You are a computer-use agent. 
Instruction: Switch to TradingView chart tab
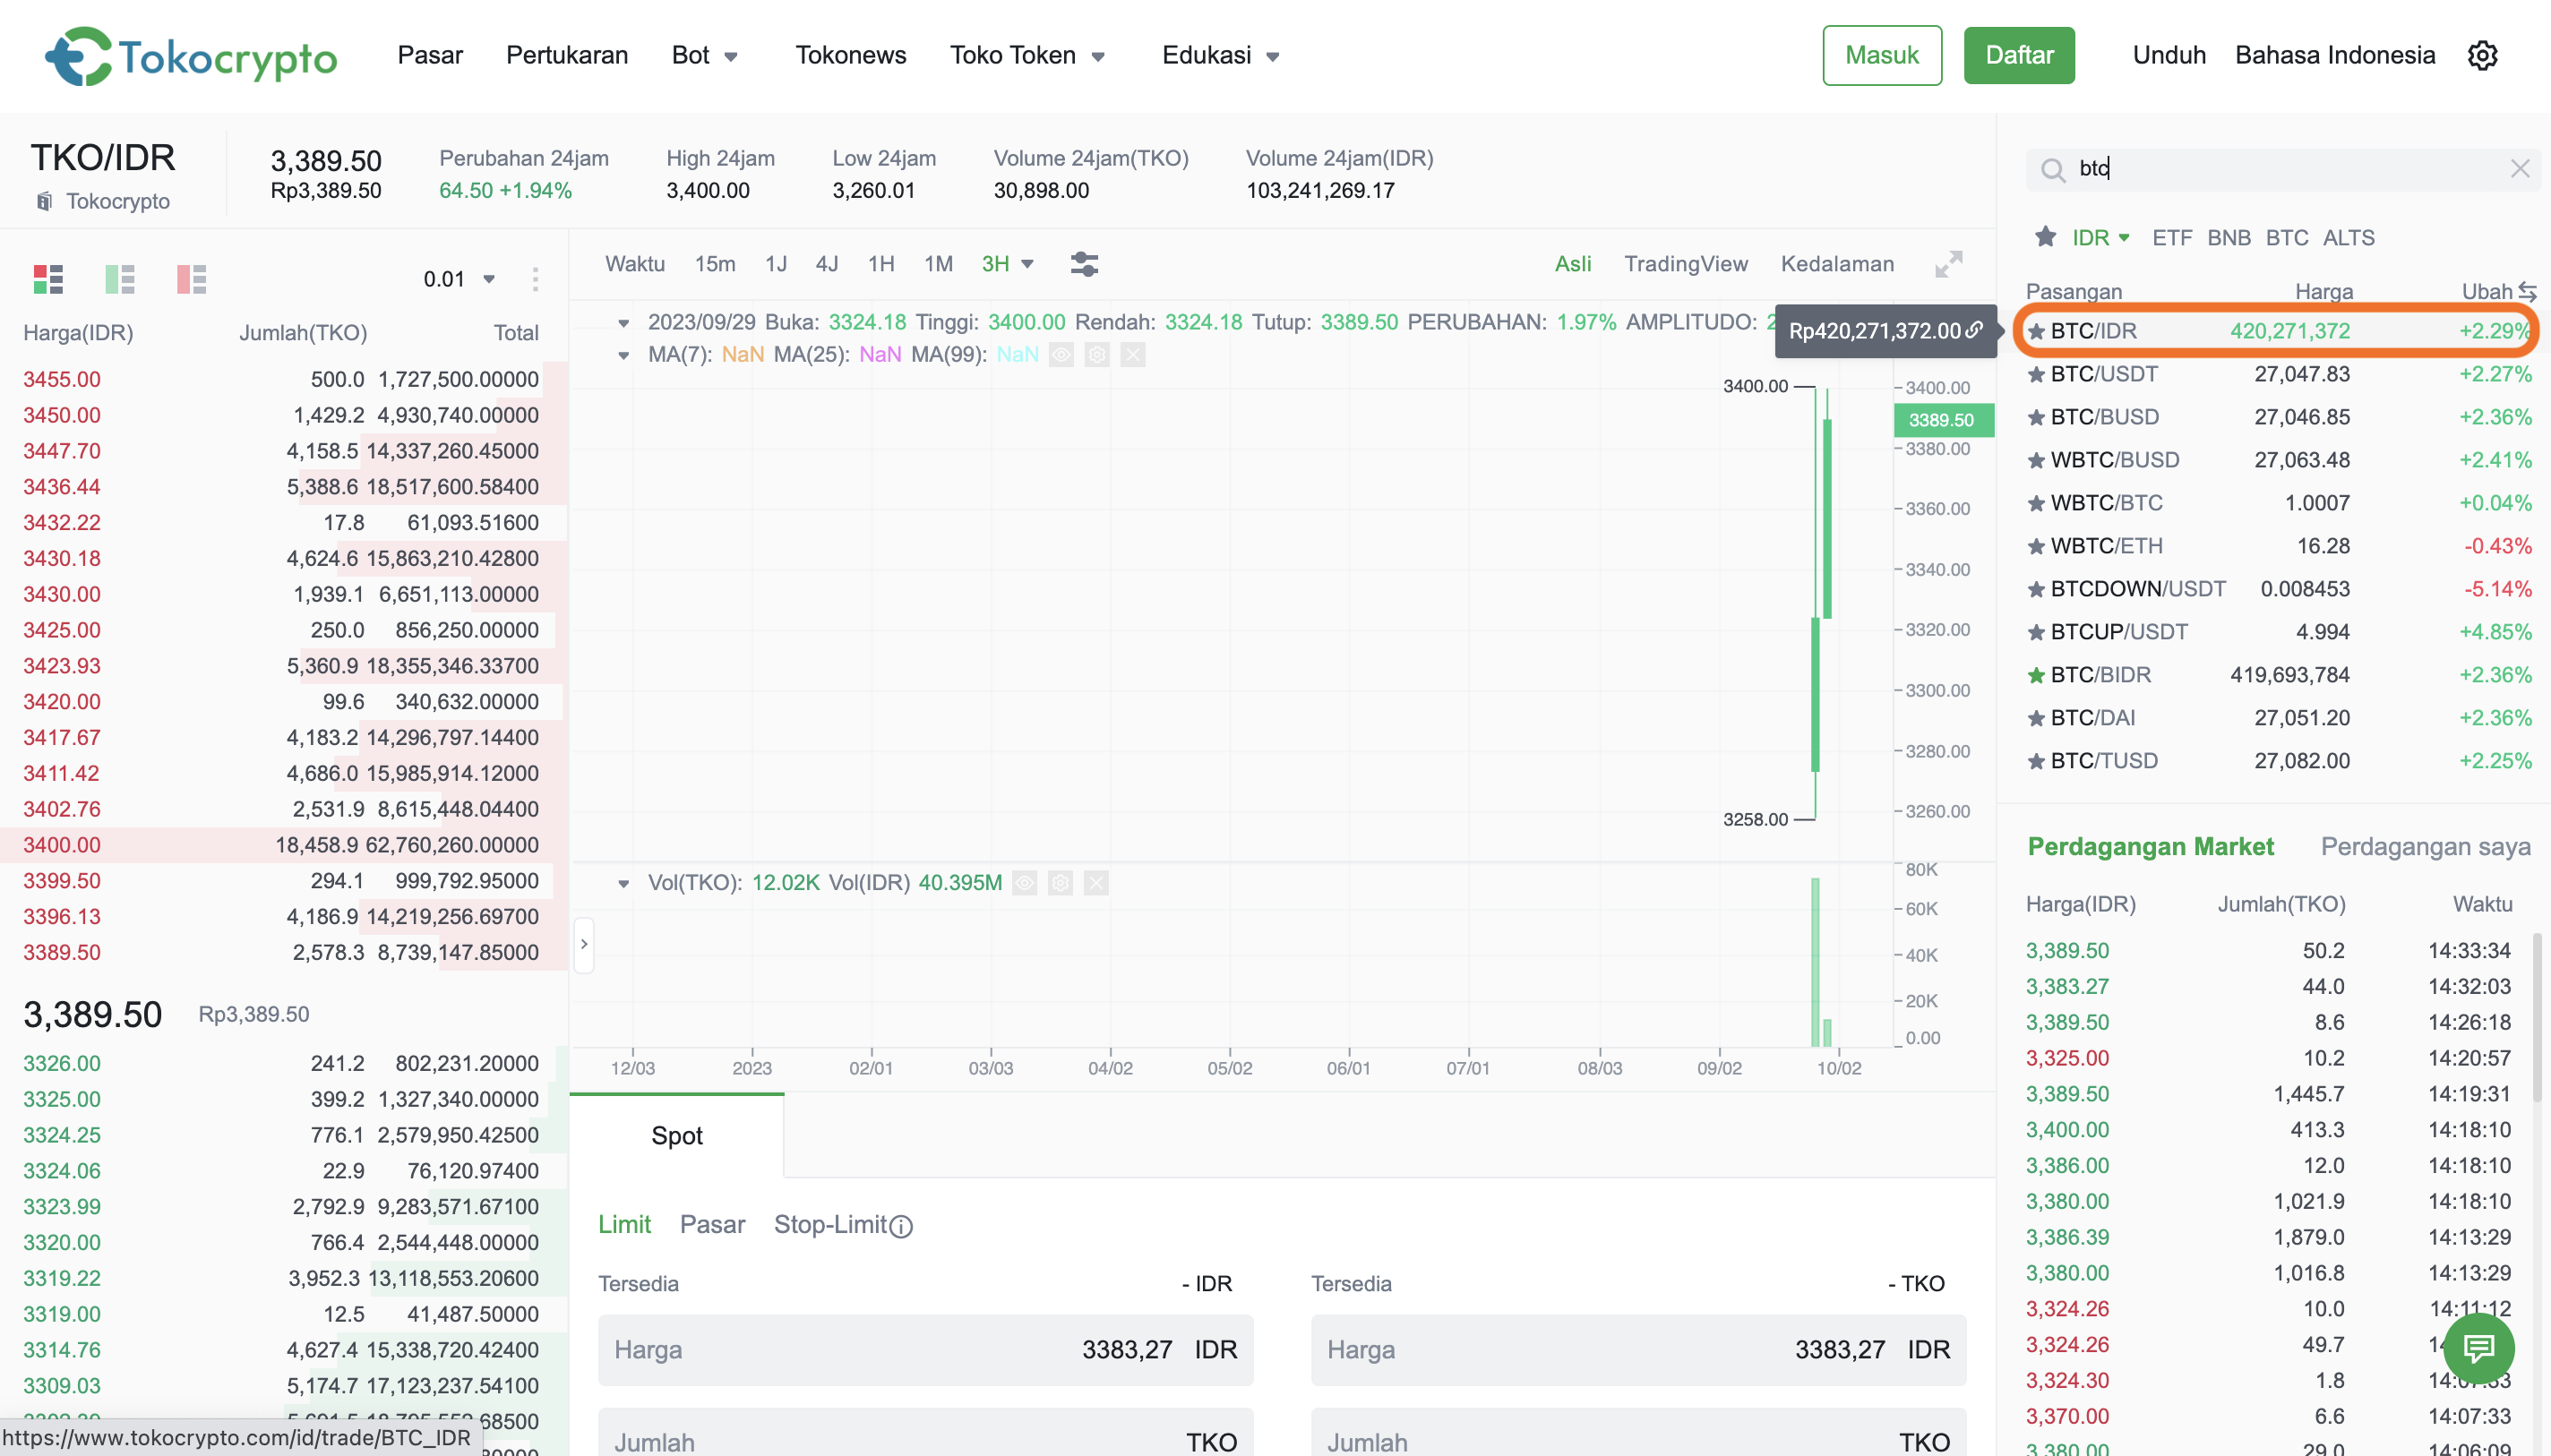(1685, 264)
